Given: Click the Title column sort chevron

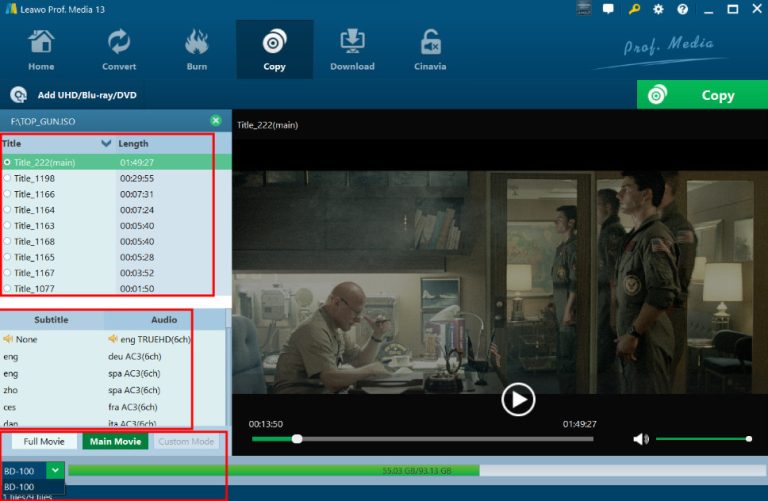Looking at the screenshot, I should click(x=107, y=144).
